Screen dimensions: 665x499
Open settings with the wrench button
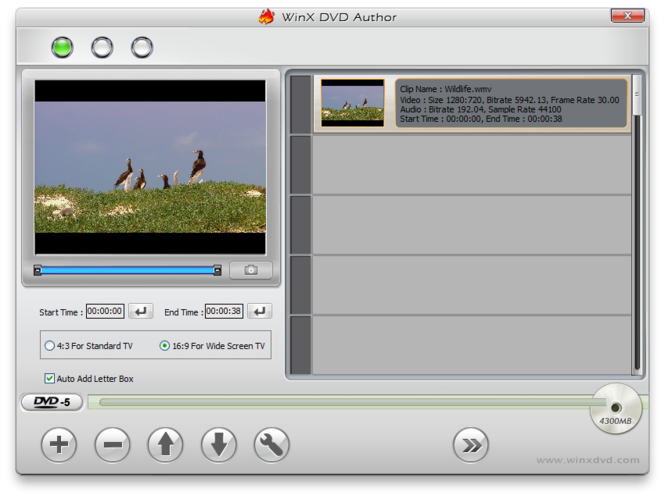coord(272,445)
